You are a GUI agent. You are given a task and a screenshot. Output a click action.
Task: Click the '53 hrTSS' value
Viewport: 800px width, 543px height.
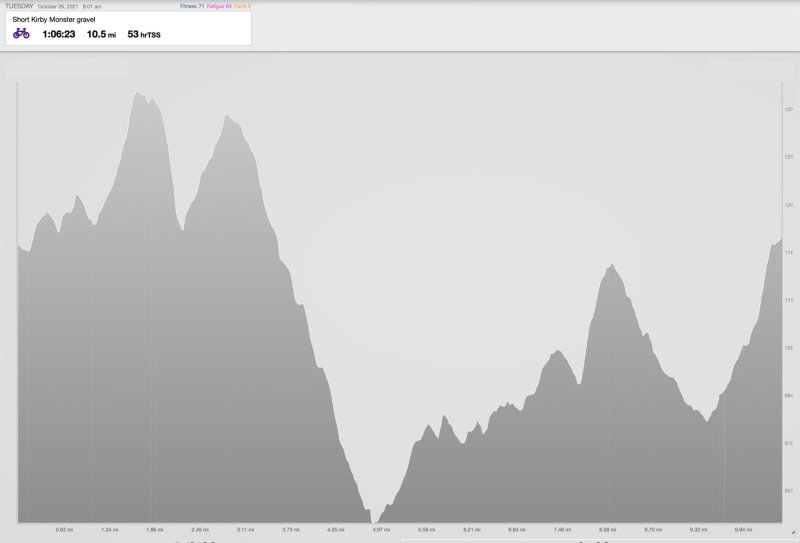[144, 34]
